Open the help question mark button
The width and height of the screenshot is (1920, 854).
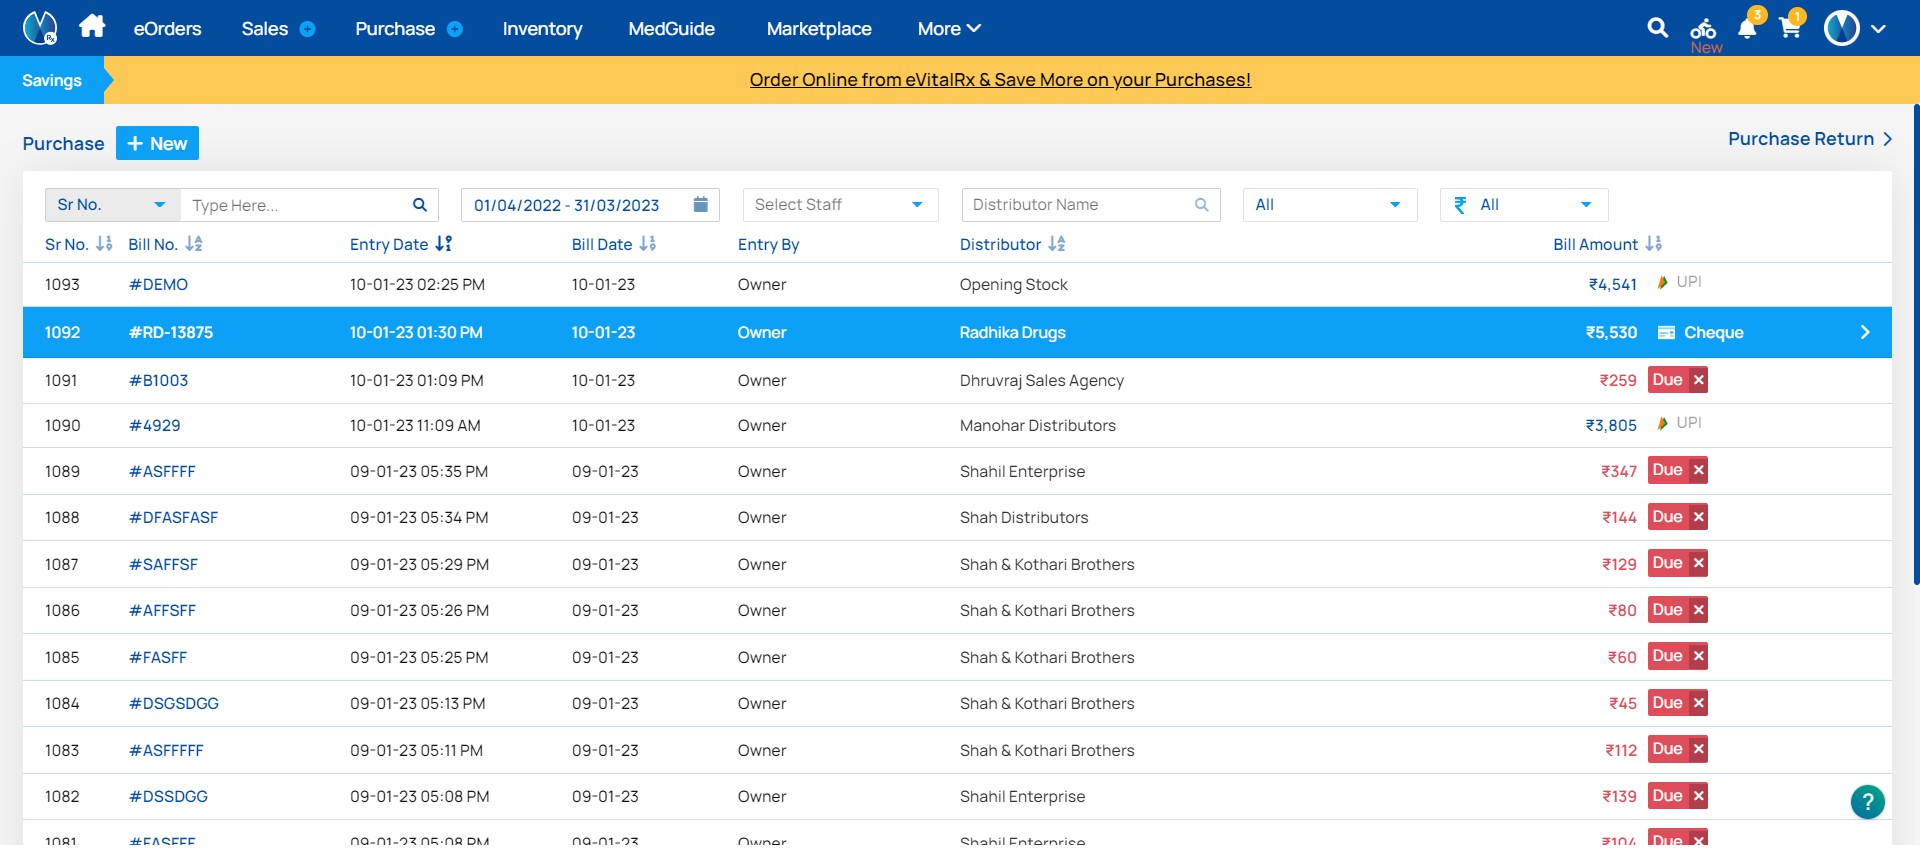click(1867, 802)
